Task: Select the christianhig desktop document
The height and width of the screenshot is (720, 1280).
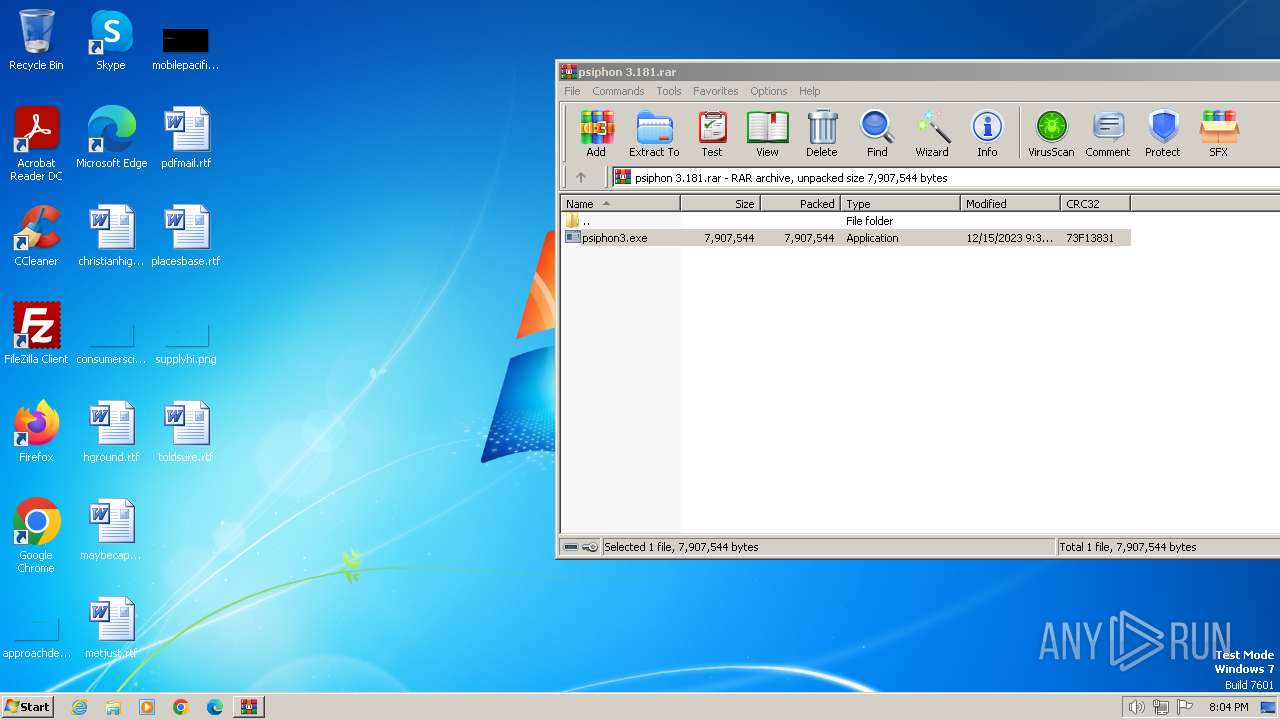Action: click(111, 236)
